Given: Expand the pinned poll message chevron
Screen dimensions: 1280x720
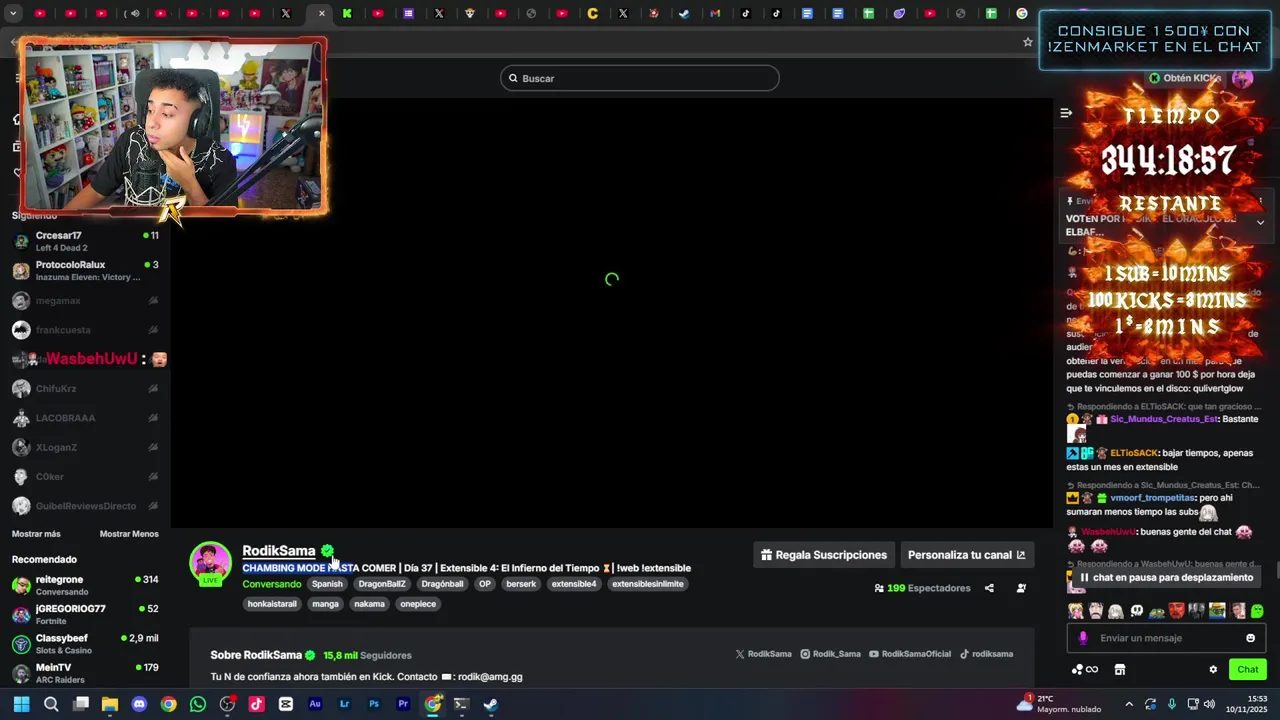Looking at the screenshot, I should pyautogui.click(x=1260, y=223).
